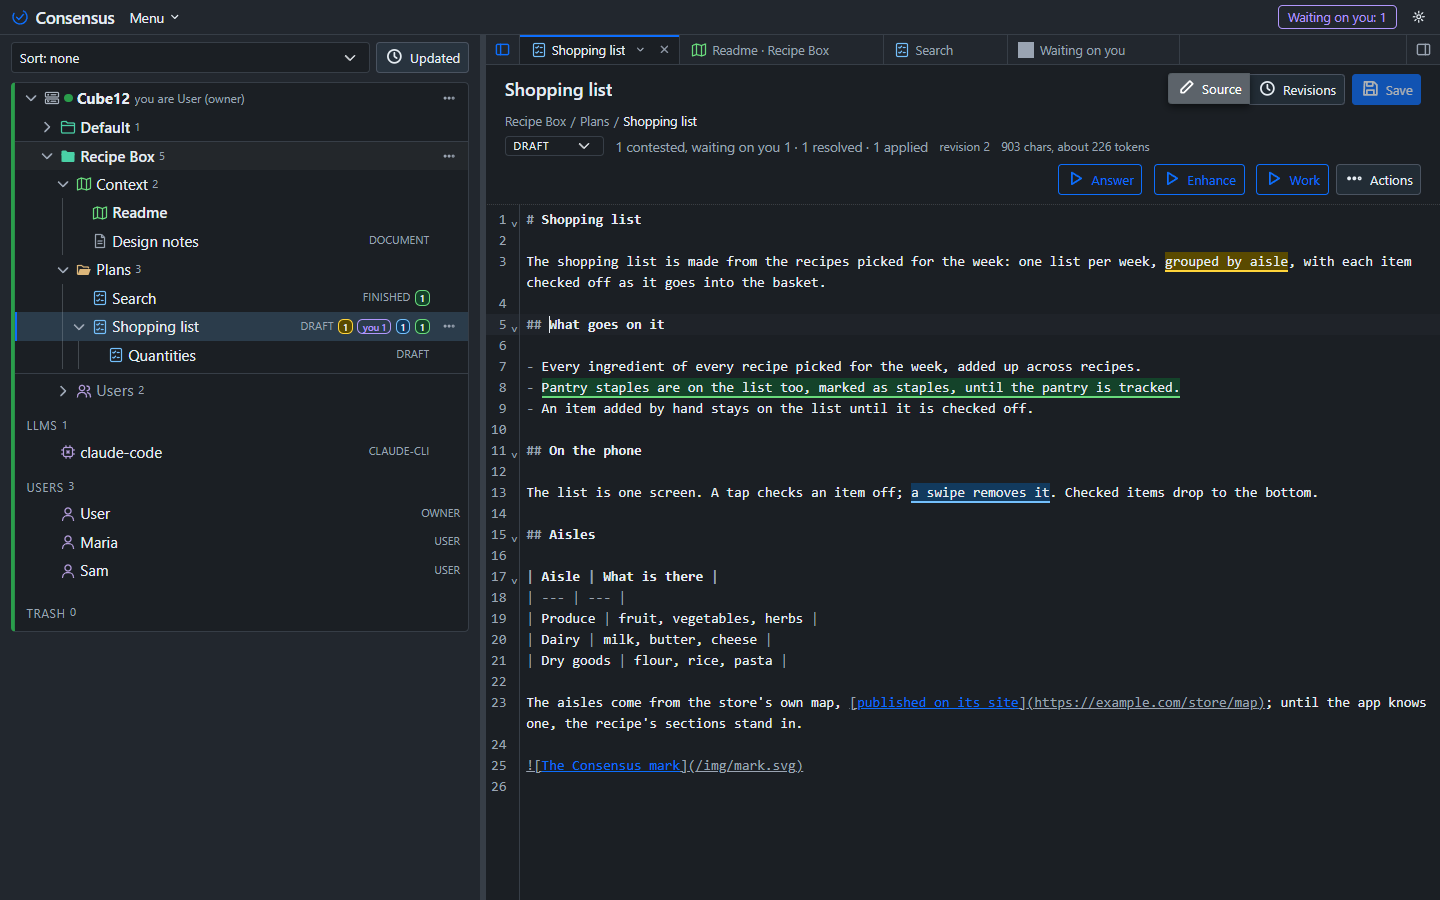1440x900 pixels.
Task: Click the Work button
Action: tap(1292, 180)
